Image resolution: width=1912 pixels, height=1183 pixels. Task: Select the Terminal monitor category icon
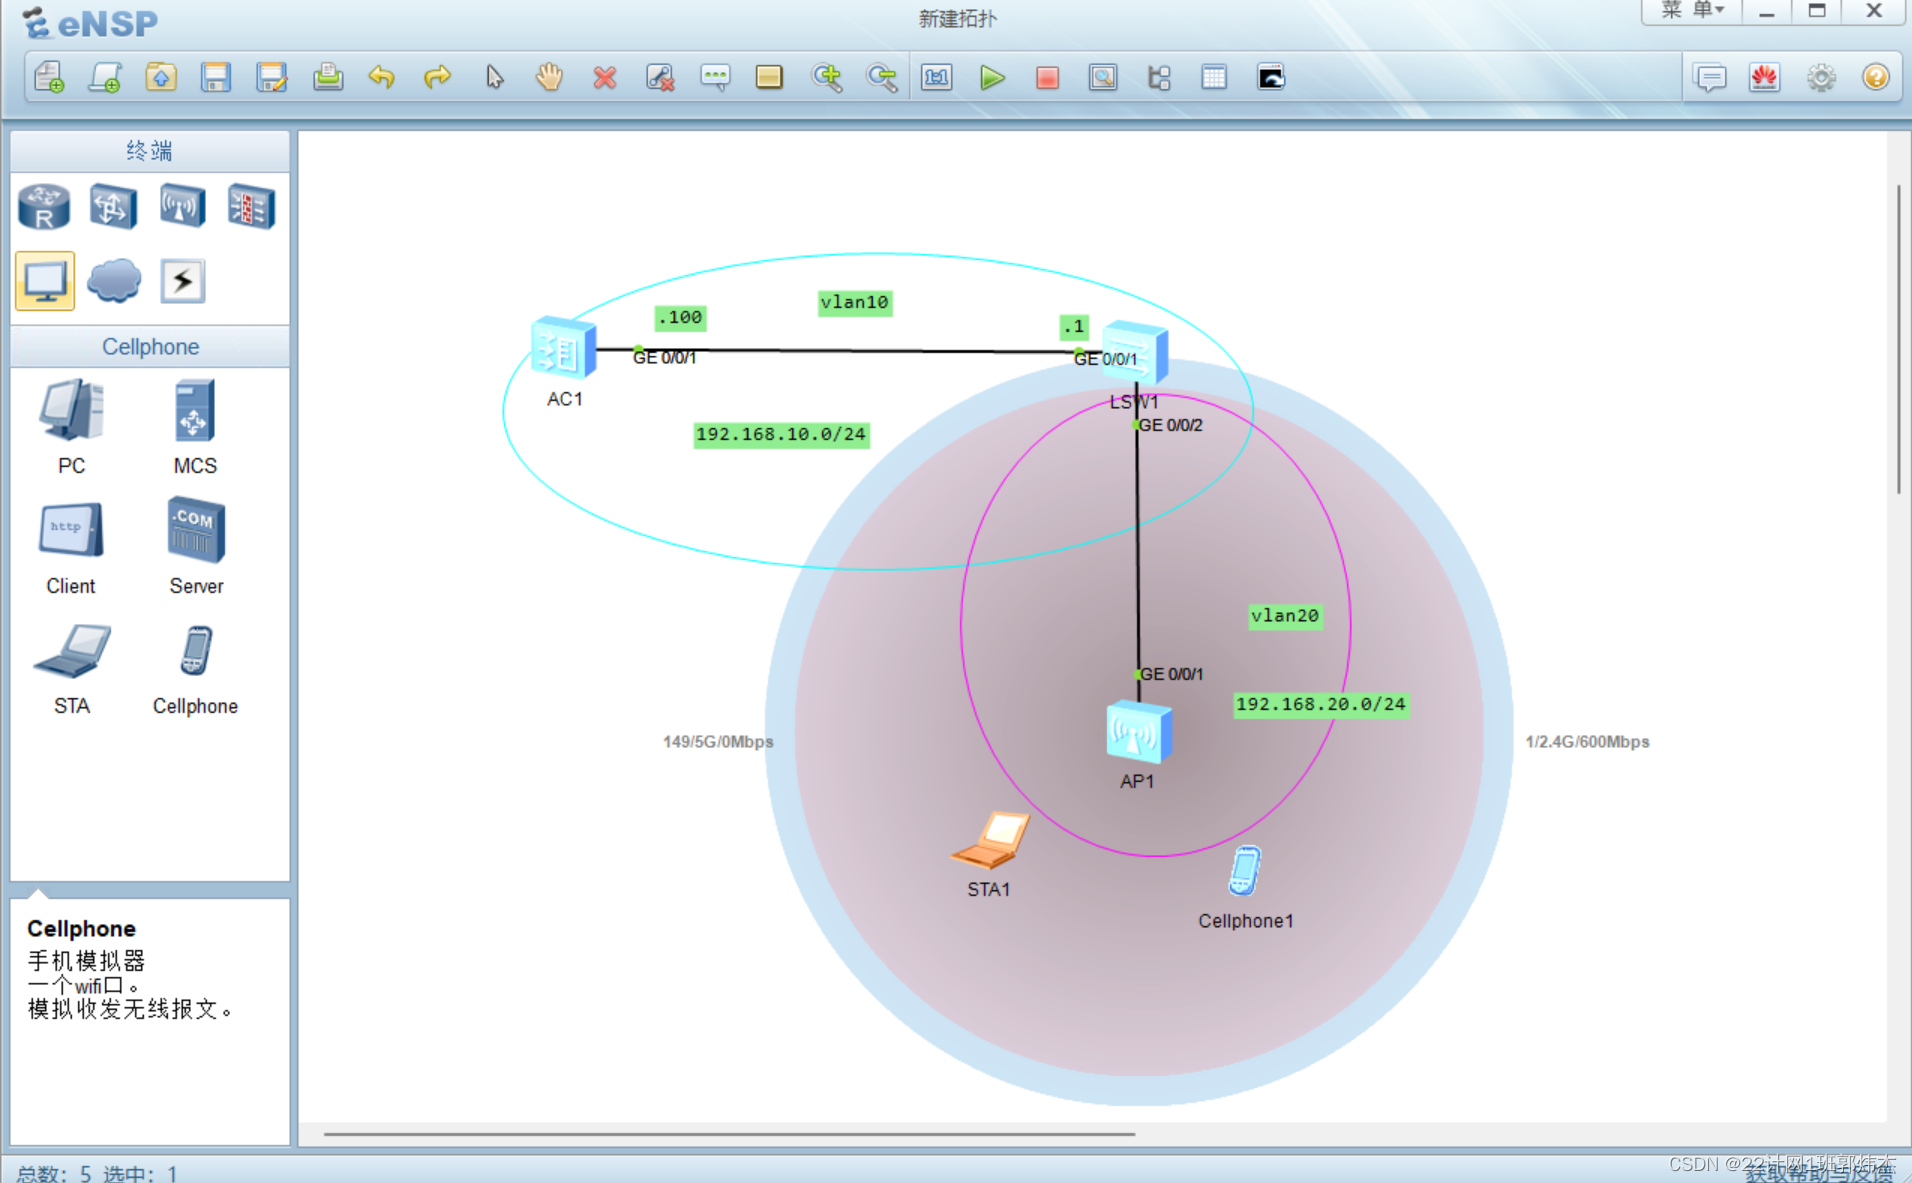(45, 281)
